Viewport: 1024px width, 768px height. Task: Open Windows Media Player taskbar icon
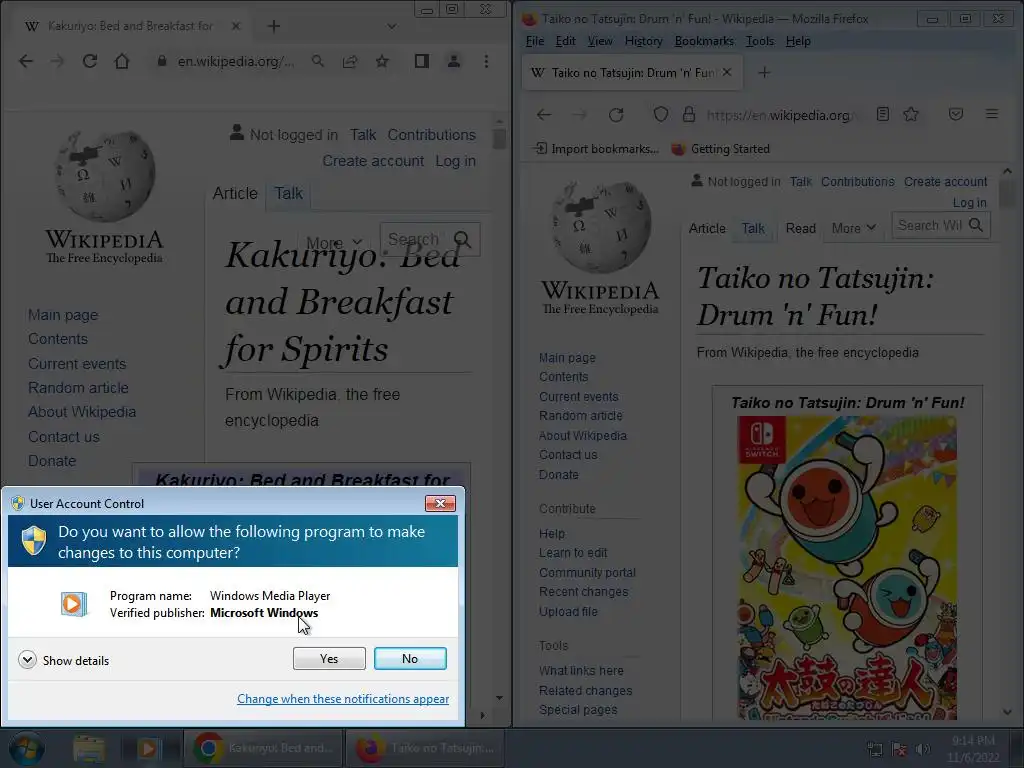tap(149, 748)
